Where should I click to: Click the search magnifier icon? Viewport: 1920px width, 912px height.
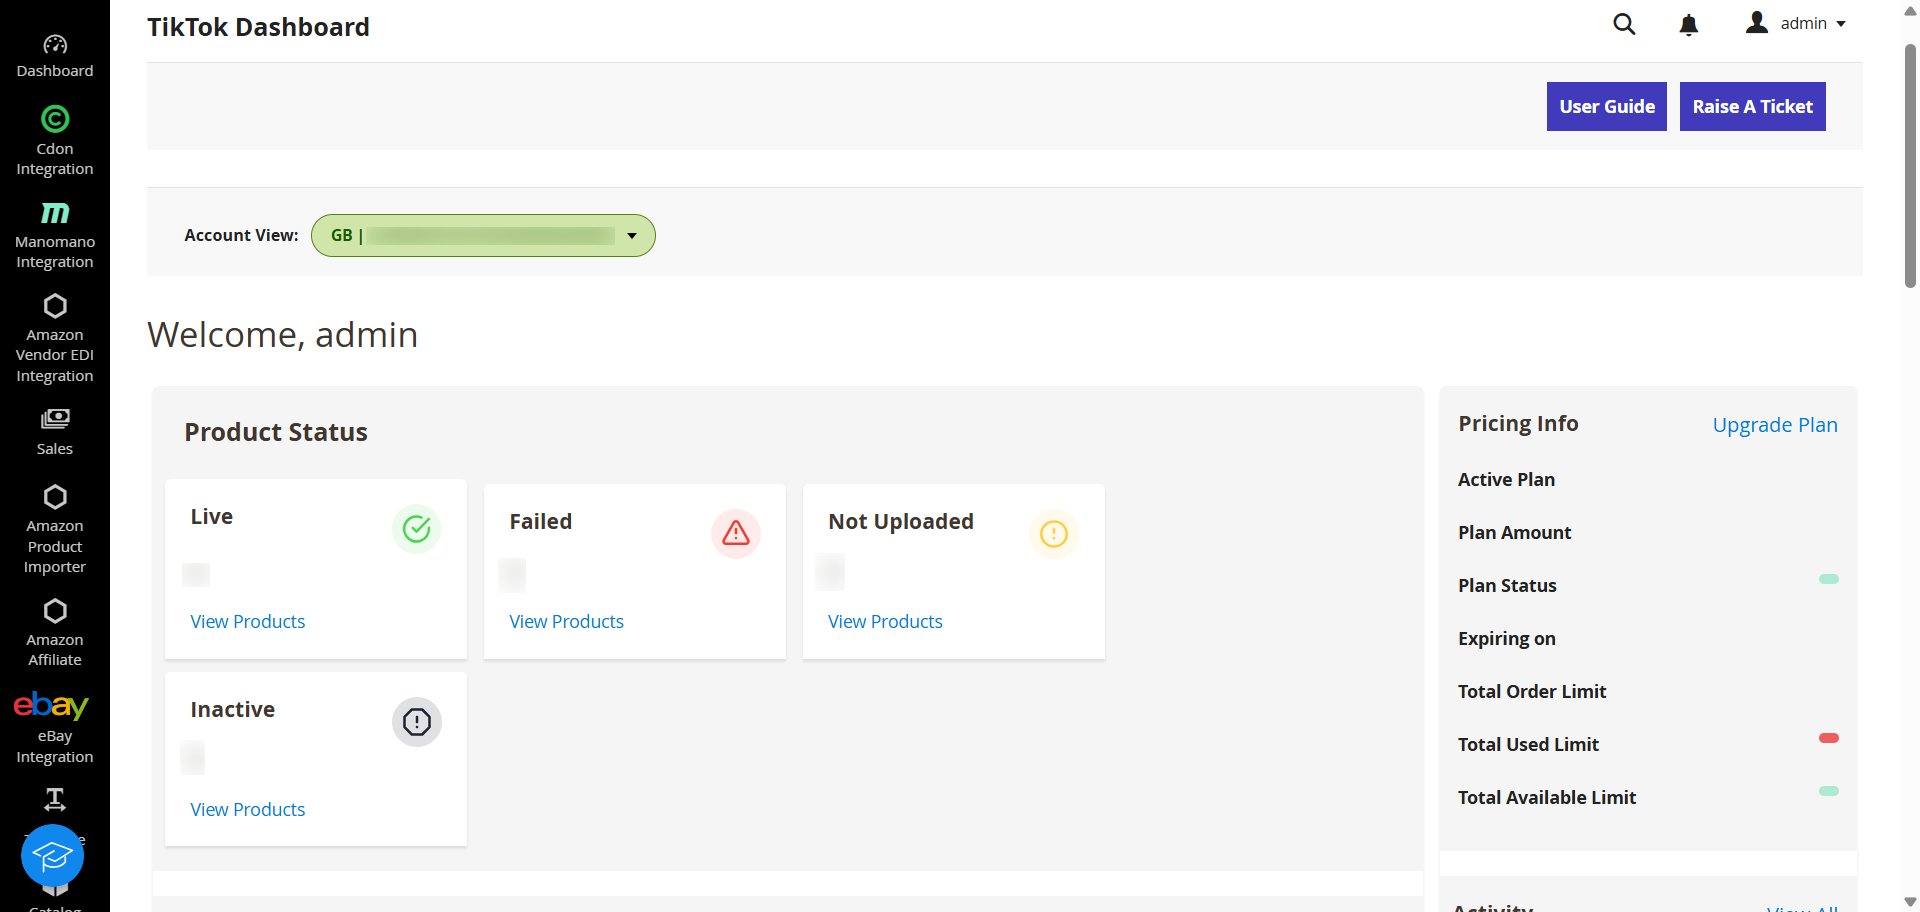coord(1624,24)
